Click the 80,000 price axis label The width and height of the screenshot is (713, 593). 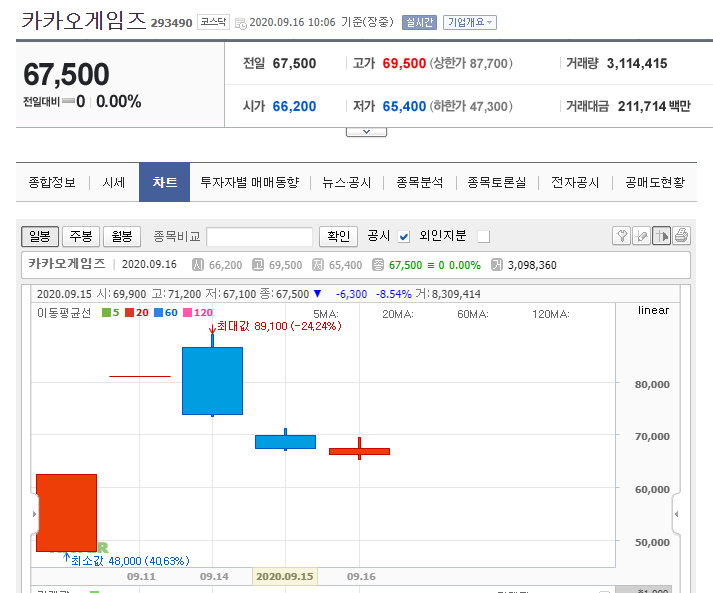(652, 384)
